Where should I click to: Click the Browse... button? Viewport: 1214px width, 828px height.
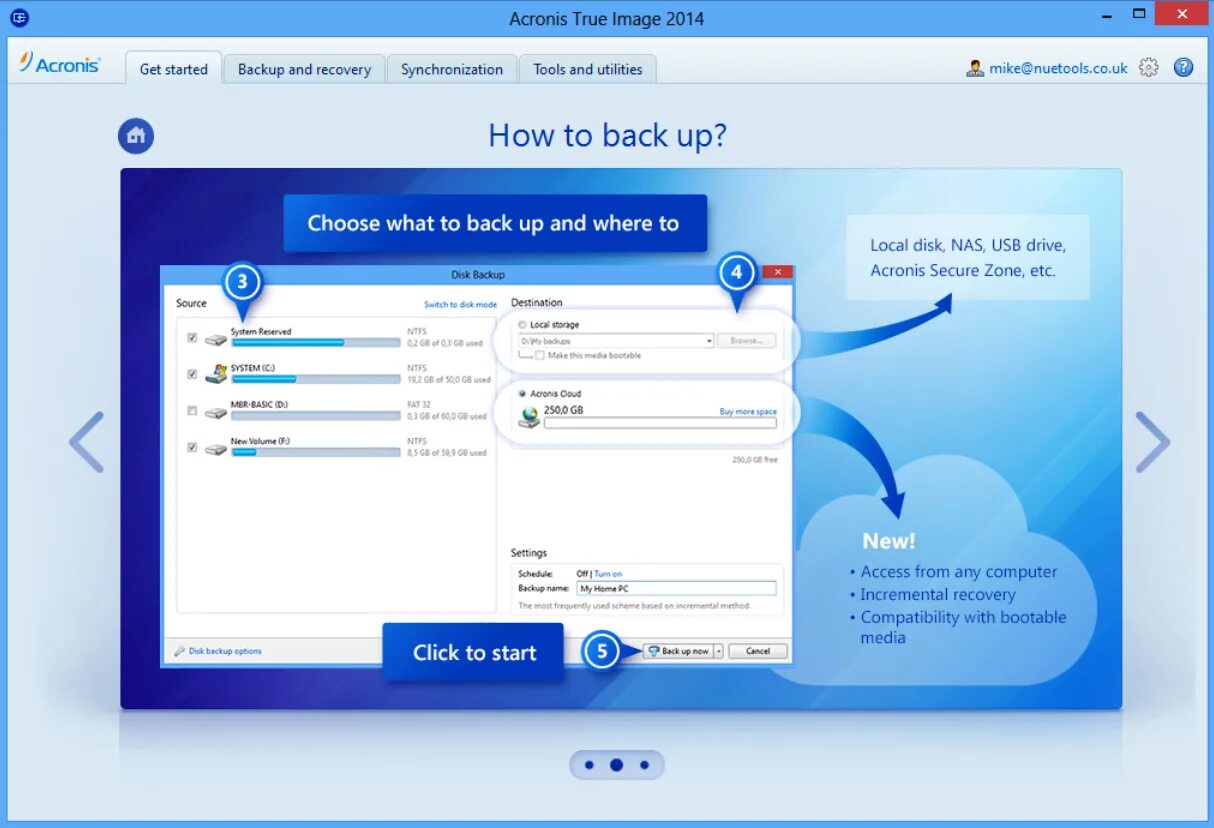coord(746,341)
